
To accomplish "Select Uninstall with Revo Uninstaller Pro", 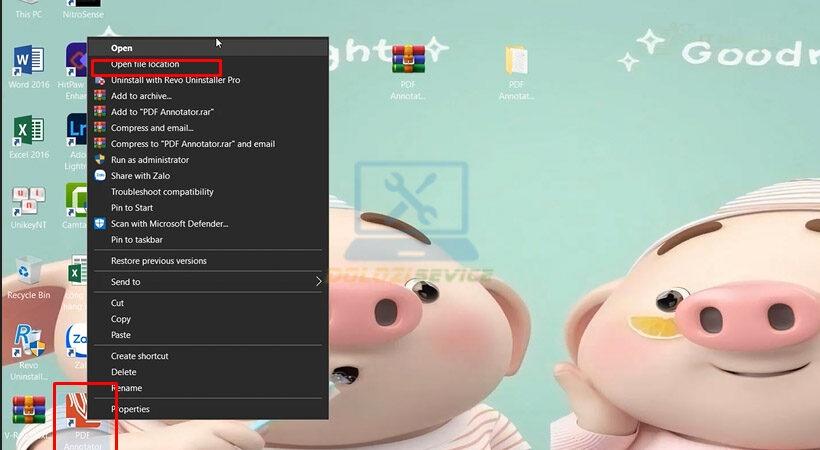I will point(175,80).
